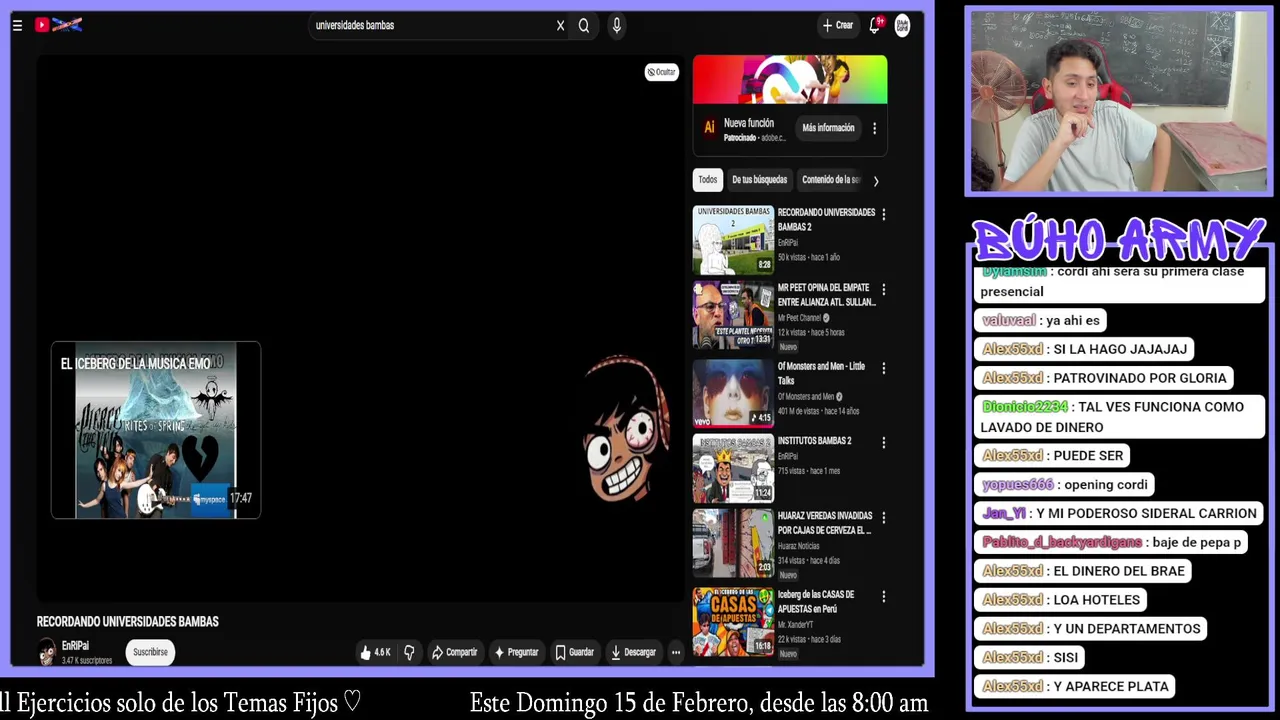1280x720 pixels.
Task: Open options for Mr Peet video
Action: (x=883, y=289)
